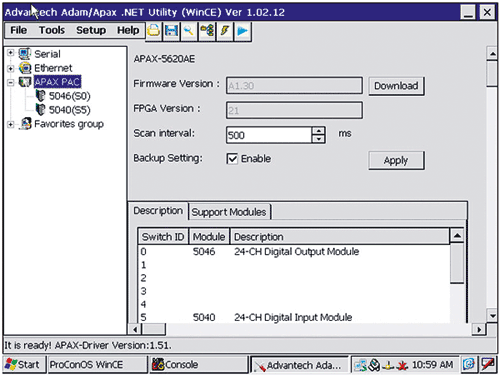Click the 5040(S5) module icon
This screenshot has height=380, width=500.
tap(40, 109)
